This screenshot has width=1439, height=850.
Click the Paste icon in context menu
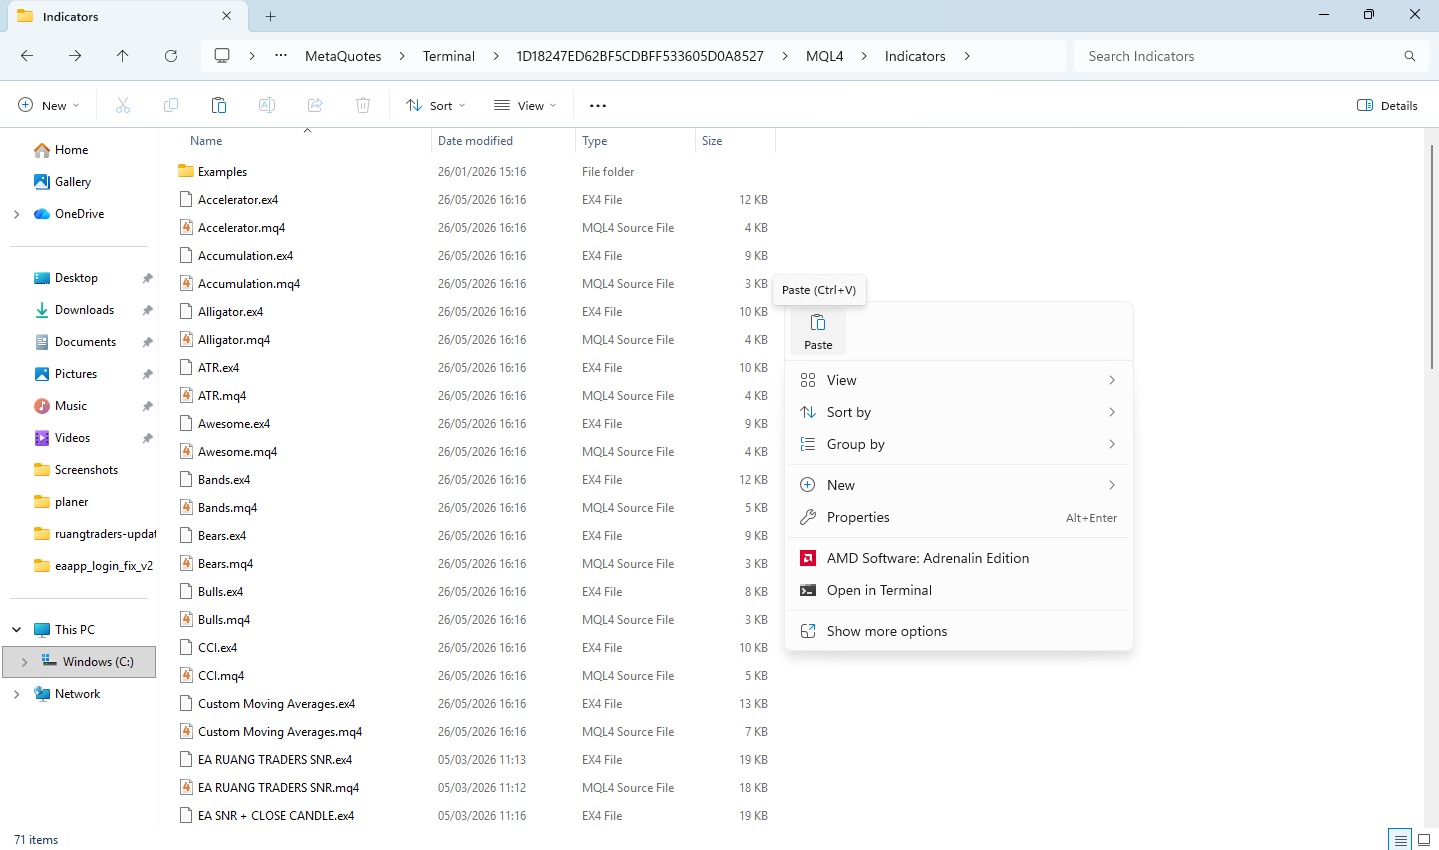(x=818, y=331)
